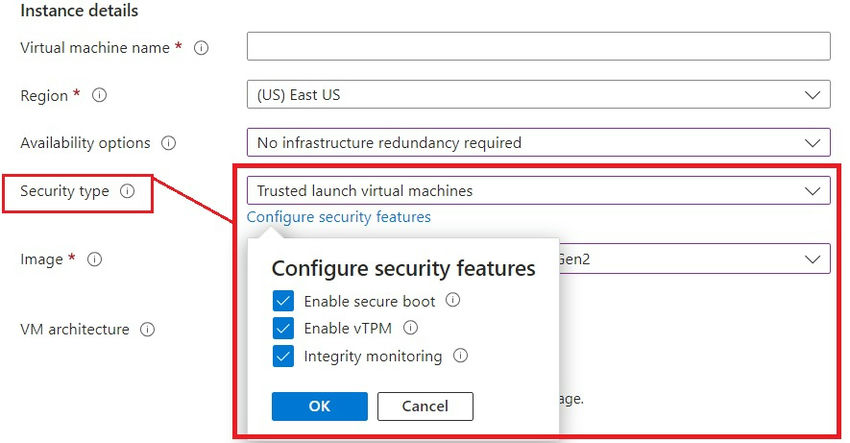Click the Cancel button
The width and height of the screenshot is (850, 443).
(425, 406)
